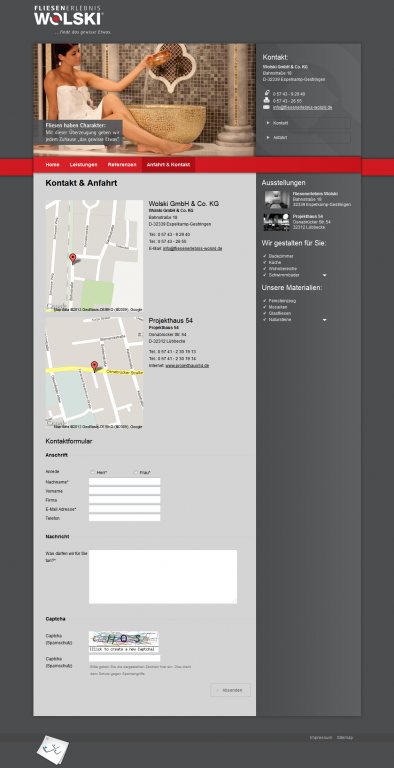Click the envelope email icon in the Kontakt panel
394x768 pixels.
coord(267,107)
